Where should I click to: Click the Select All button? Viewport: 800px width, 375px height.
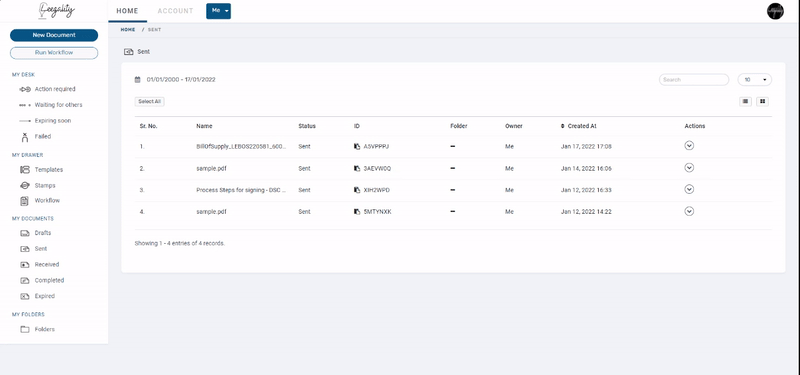149,102
